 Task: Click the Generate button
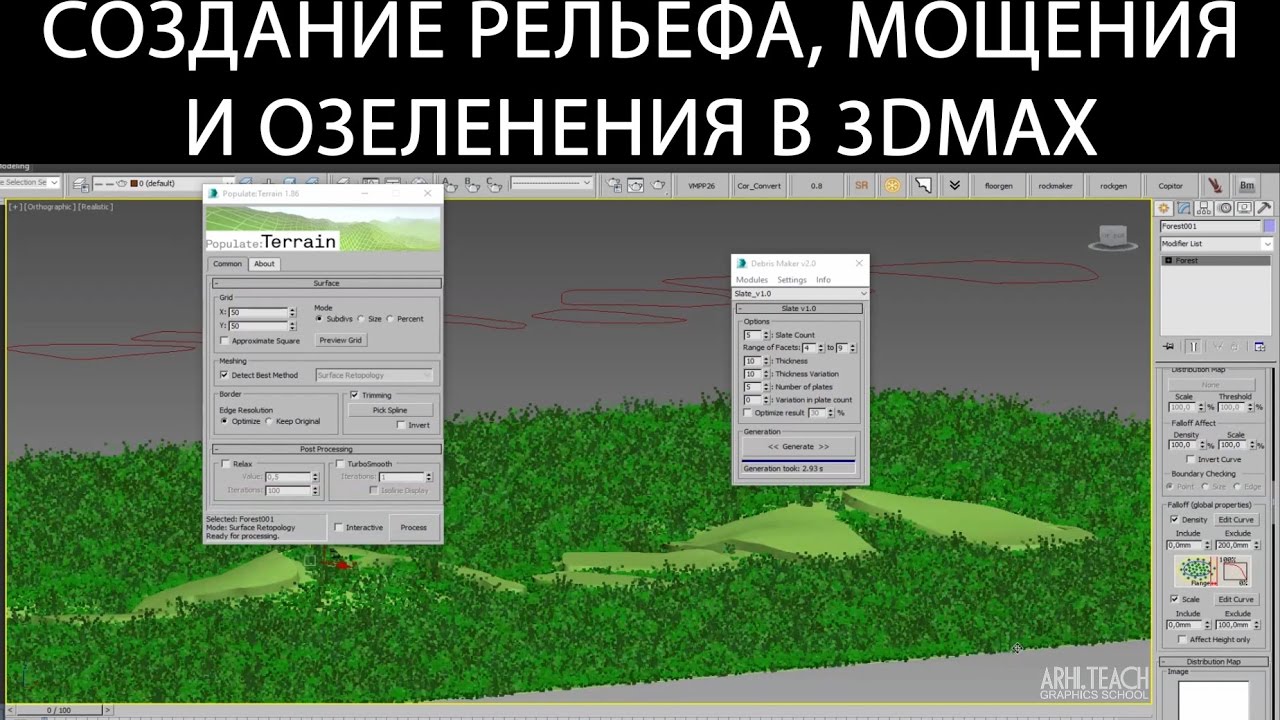click(x=798, y=446)
